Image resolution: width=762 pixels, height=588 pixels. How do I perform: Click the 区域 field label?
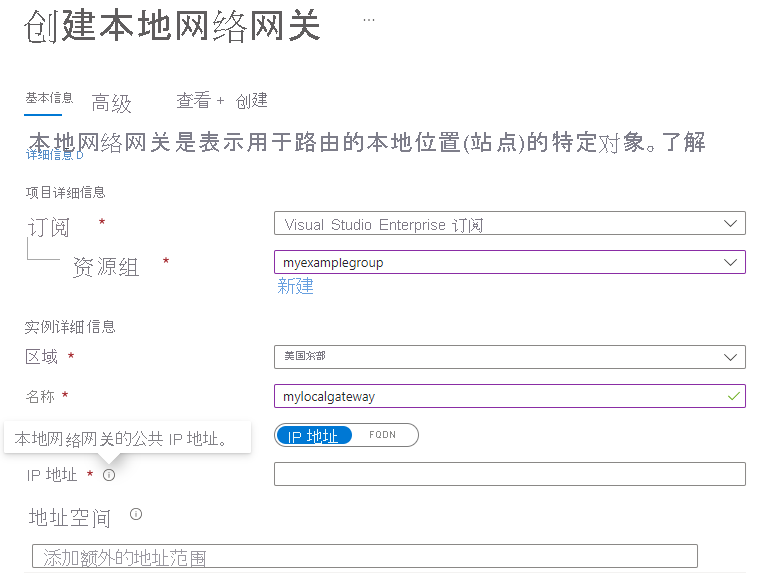pyautogui.click(x=42, y=357)
